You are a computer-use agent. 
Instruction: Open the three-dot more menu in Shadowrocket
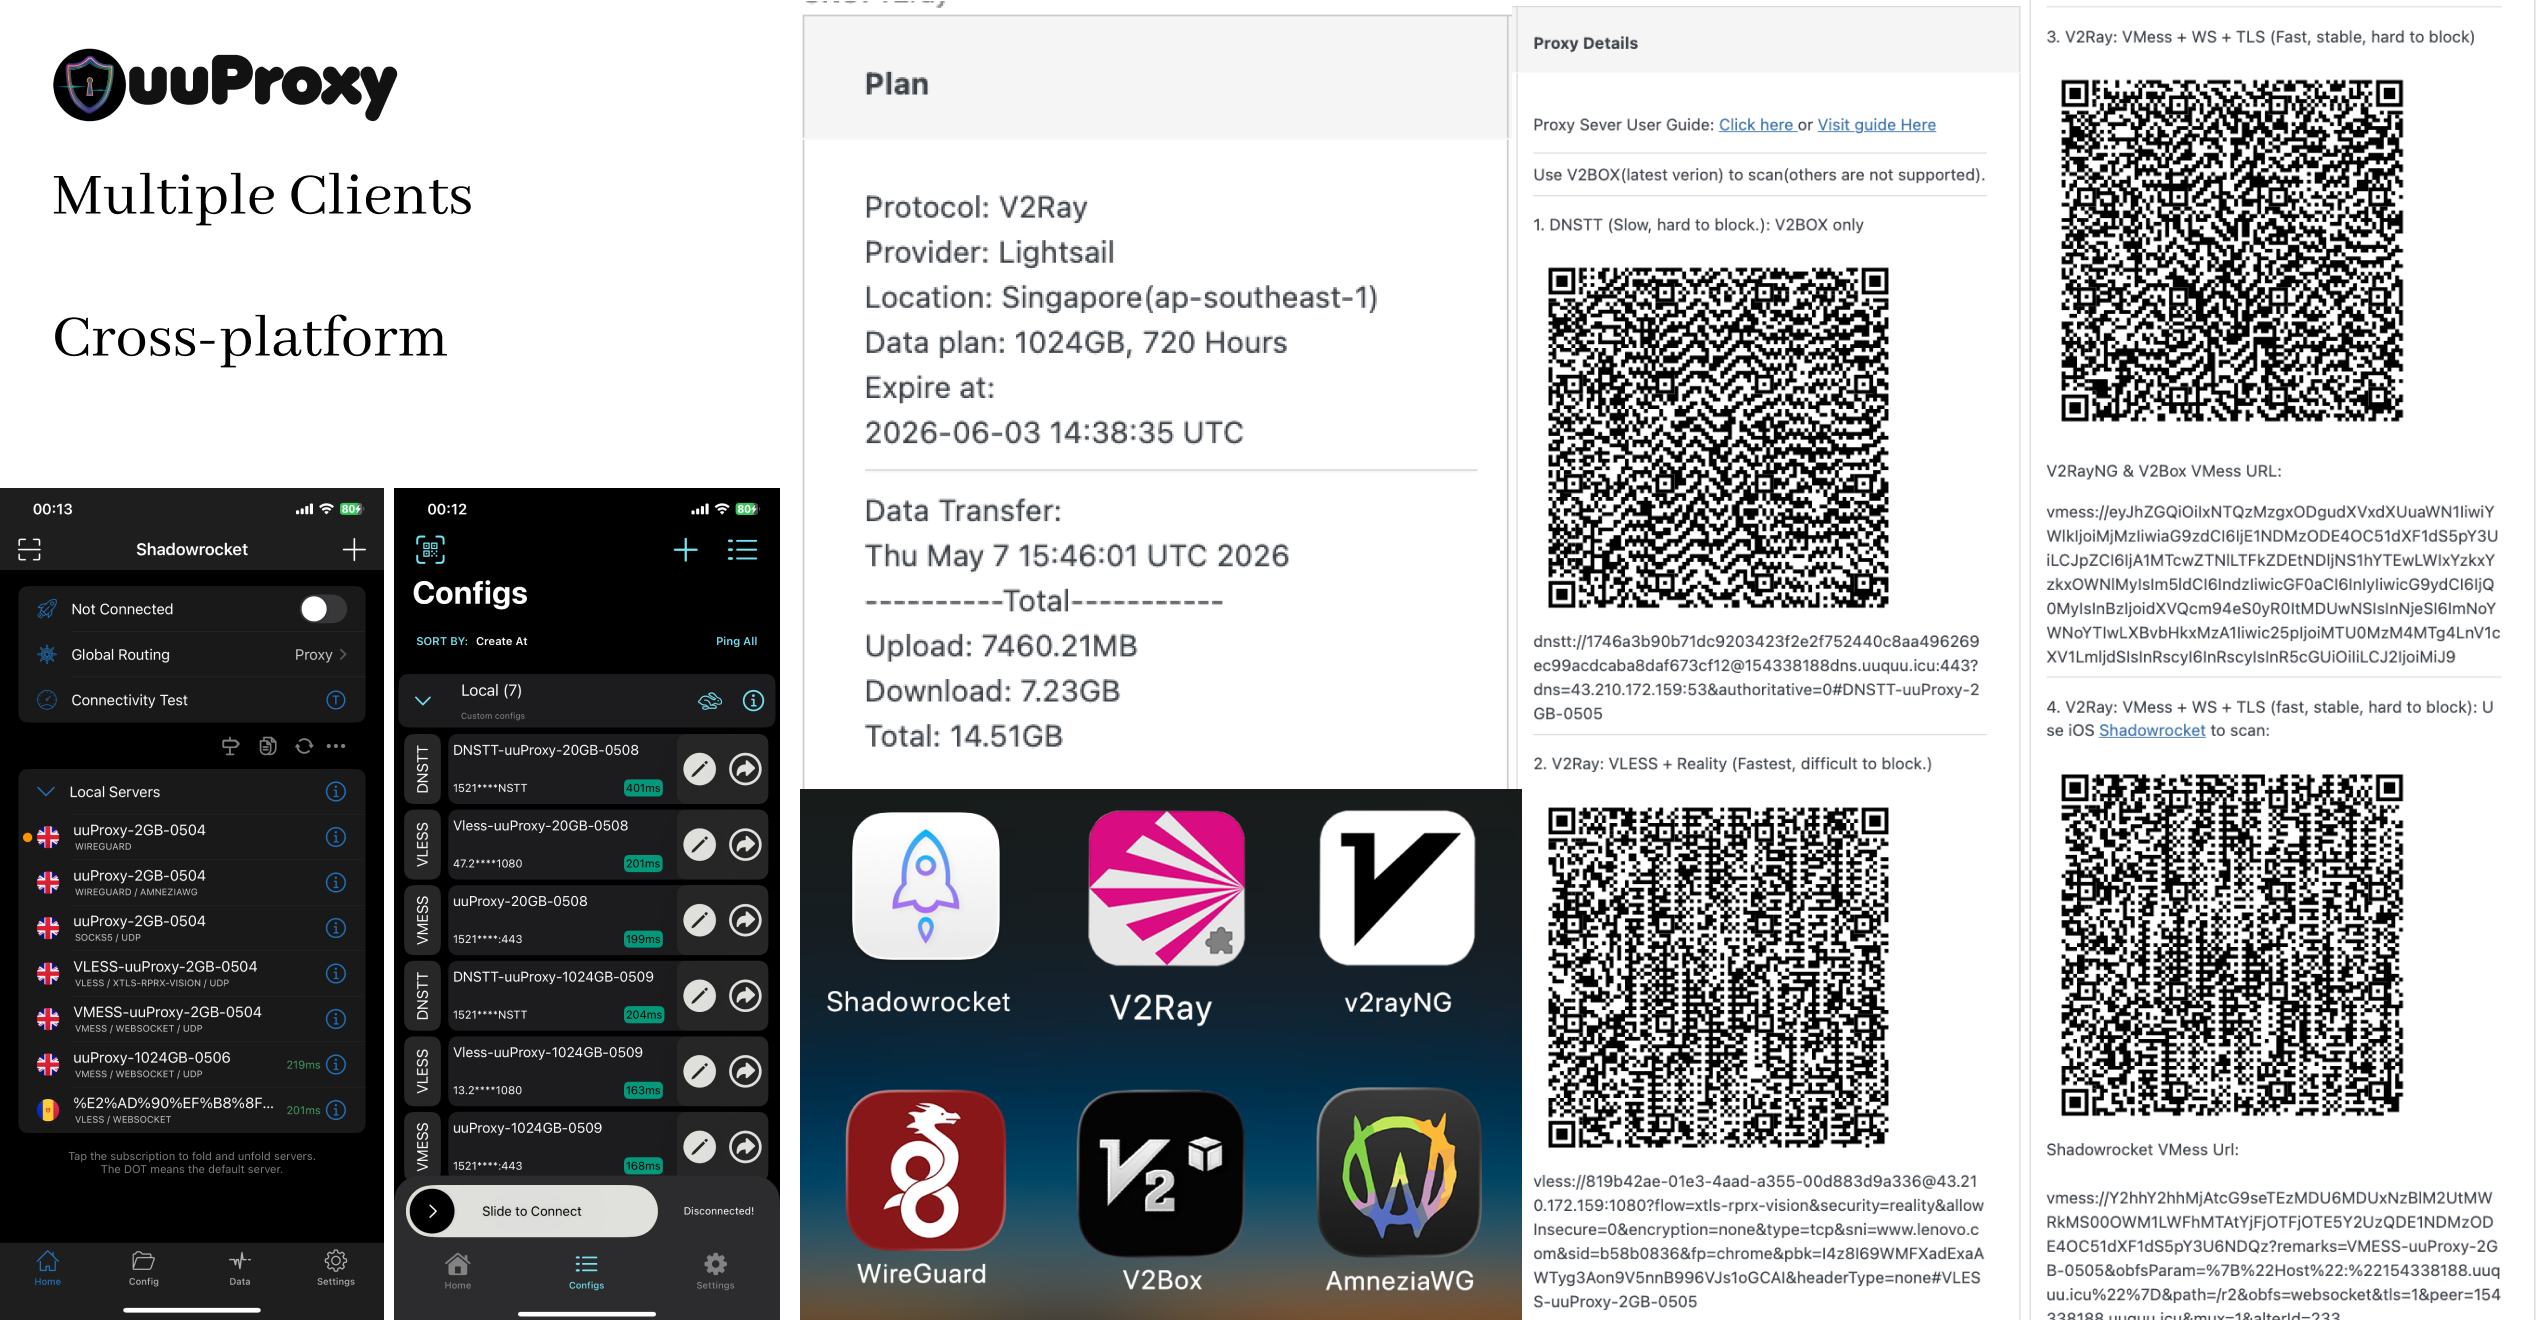(x=336, y=746)
